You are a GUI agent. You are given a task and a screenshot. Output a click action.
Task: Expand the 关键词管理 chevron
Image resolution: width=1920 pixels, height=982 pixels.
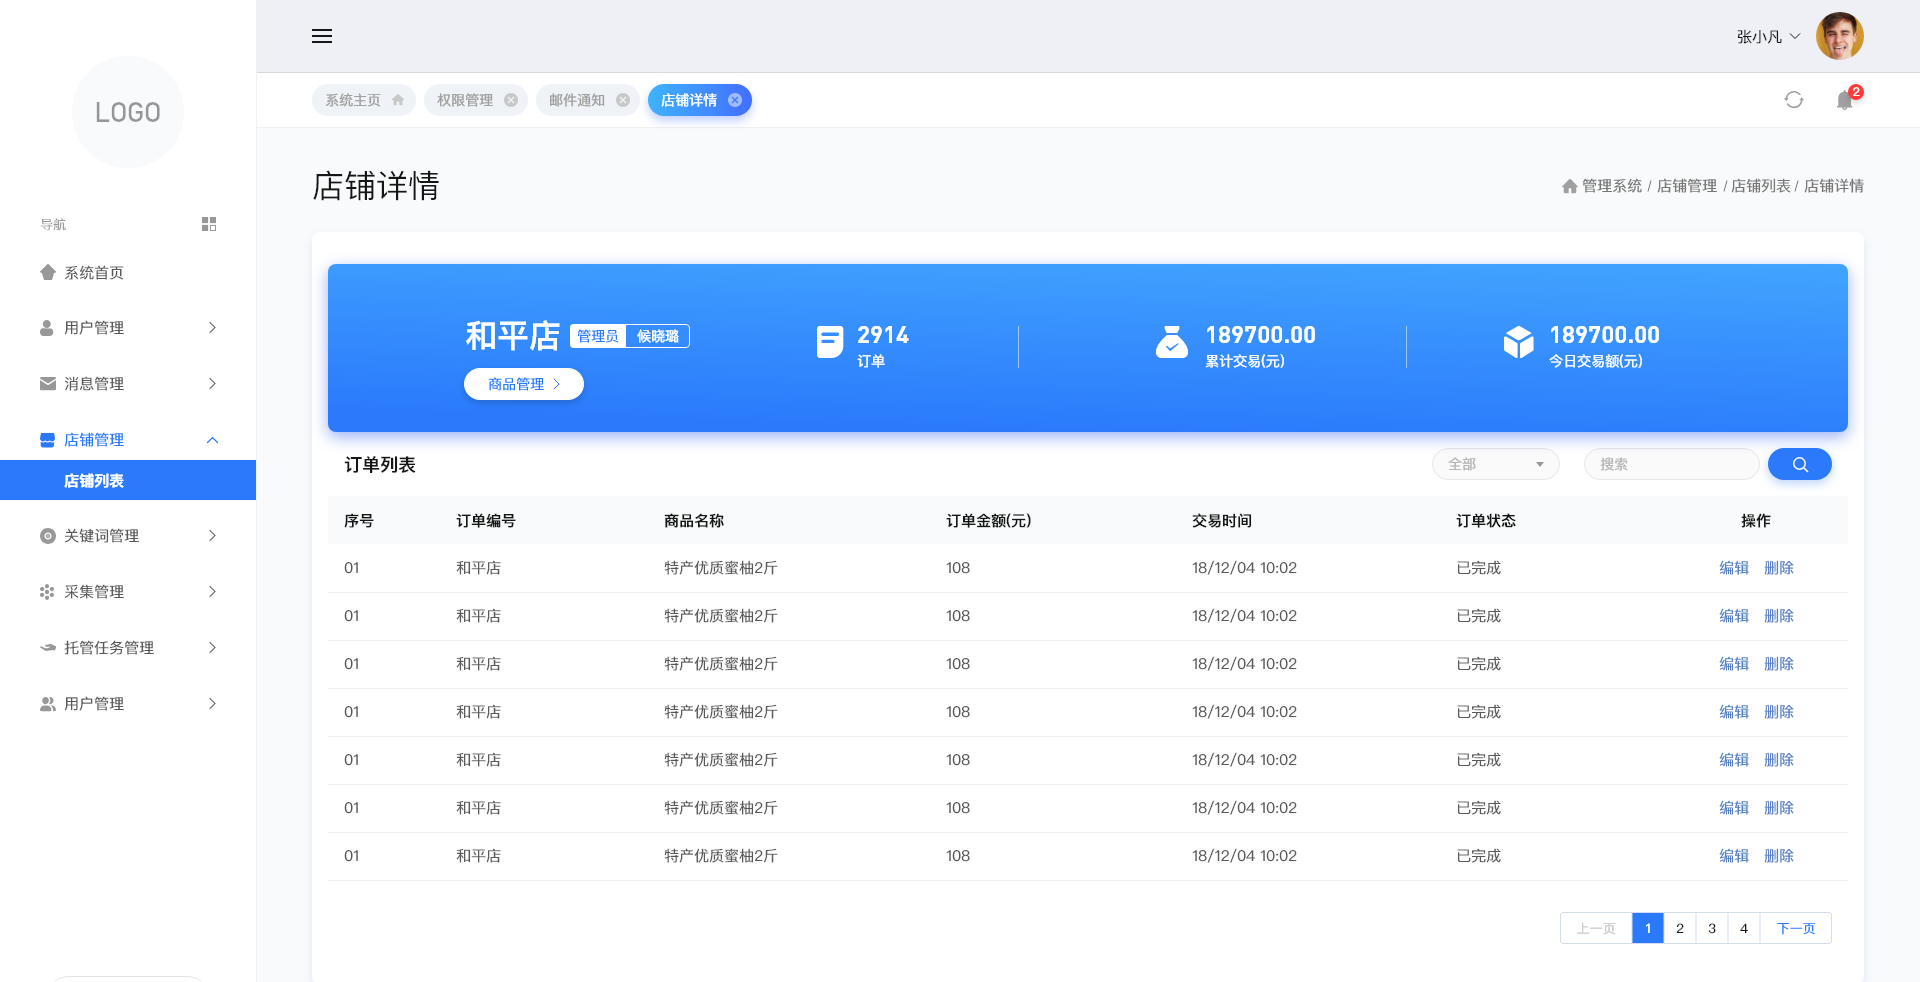212,536
